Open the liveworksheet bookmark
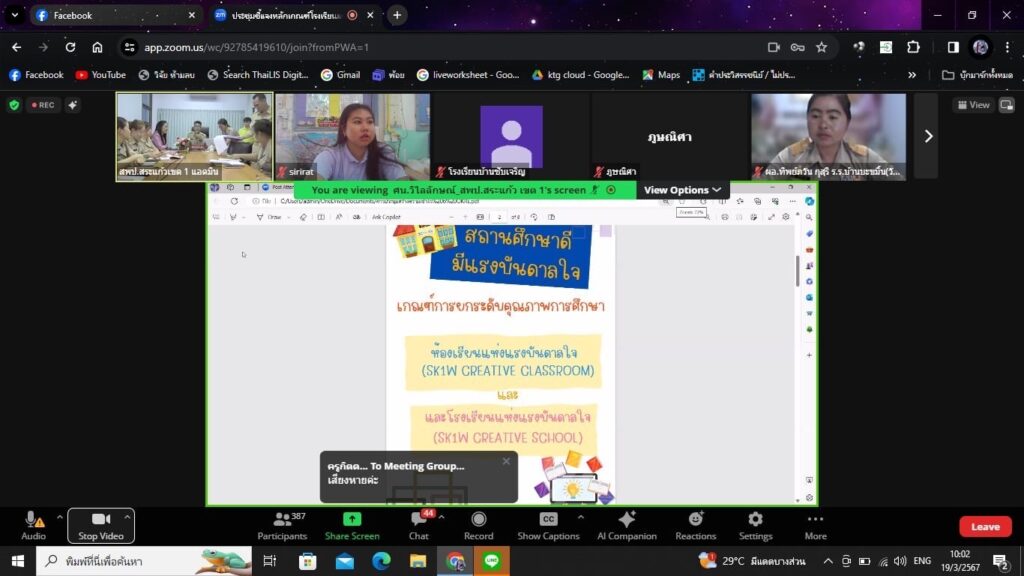 468,75
